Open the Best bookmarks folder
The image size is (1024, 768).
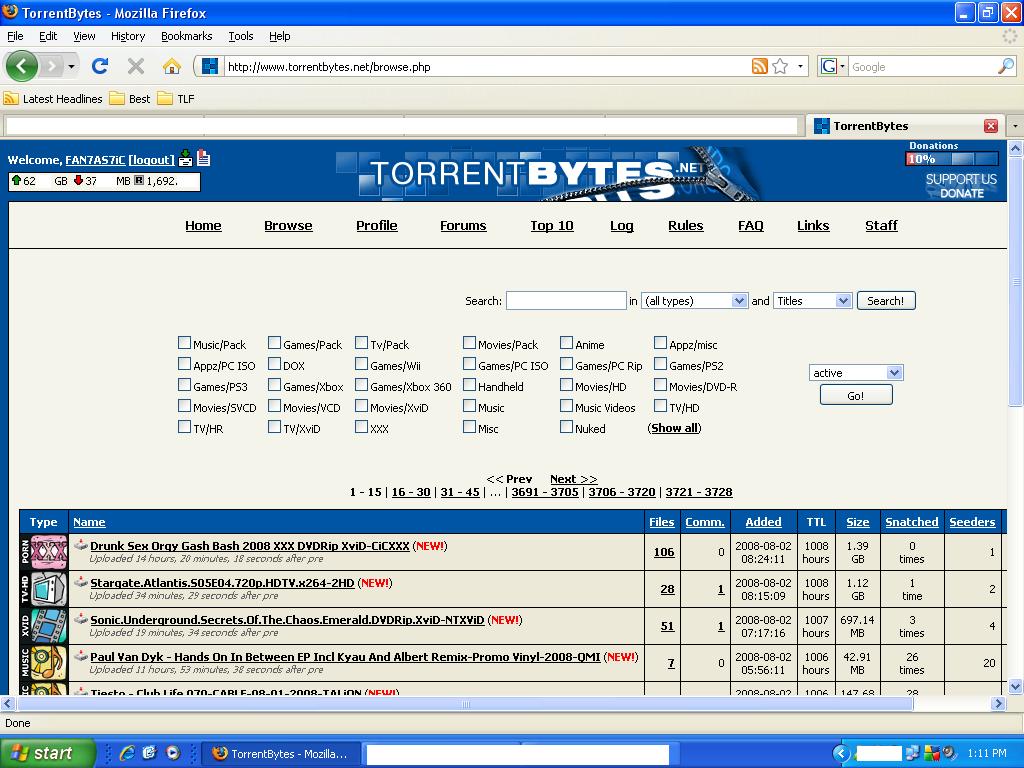pyautogui.click(x=130, y=99)
